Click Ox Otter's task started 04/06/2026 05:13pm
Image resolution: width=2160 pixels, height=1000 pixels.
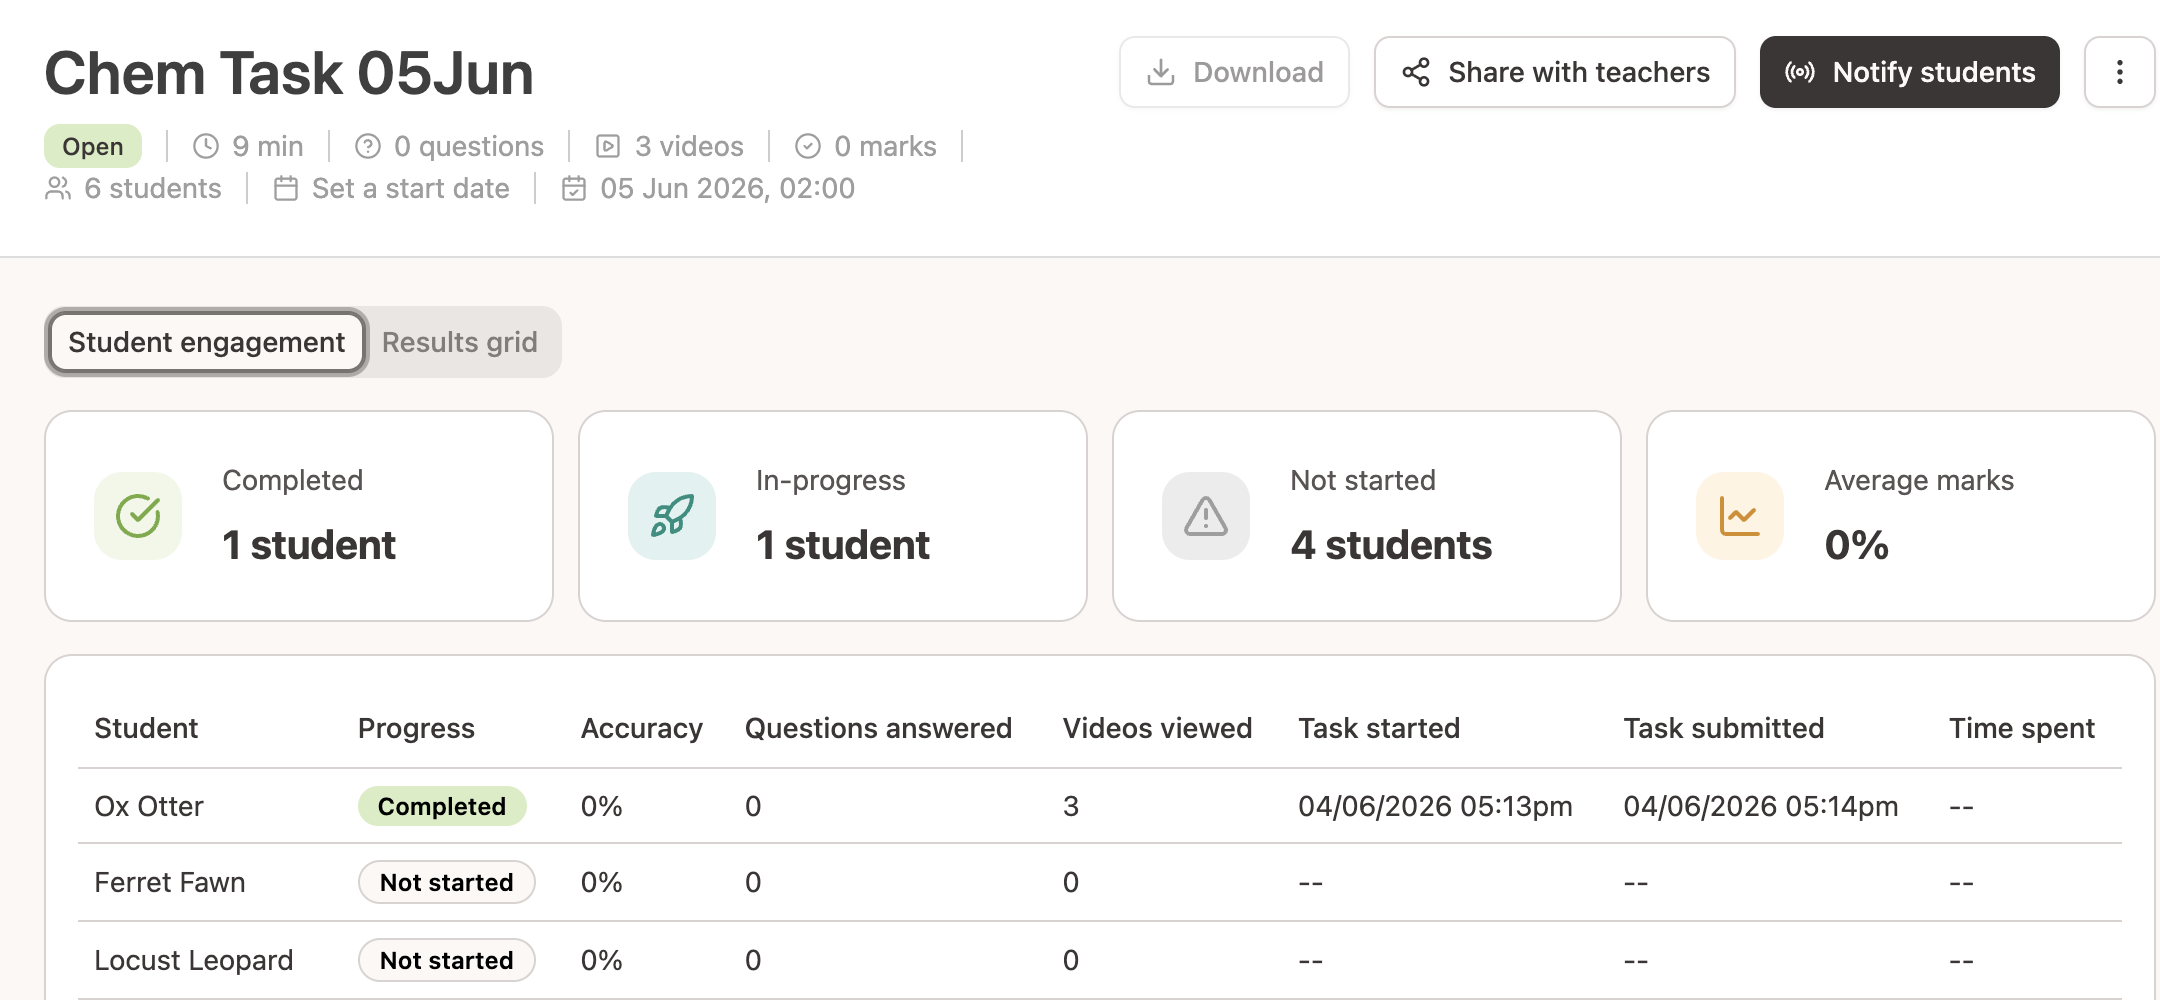tap(1436, 806)
